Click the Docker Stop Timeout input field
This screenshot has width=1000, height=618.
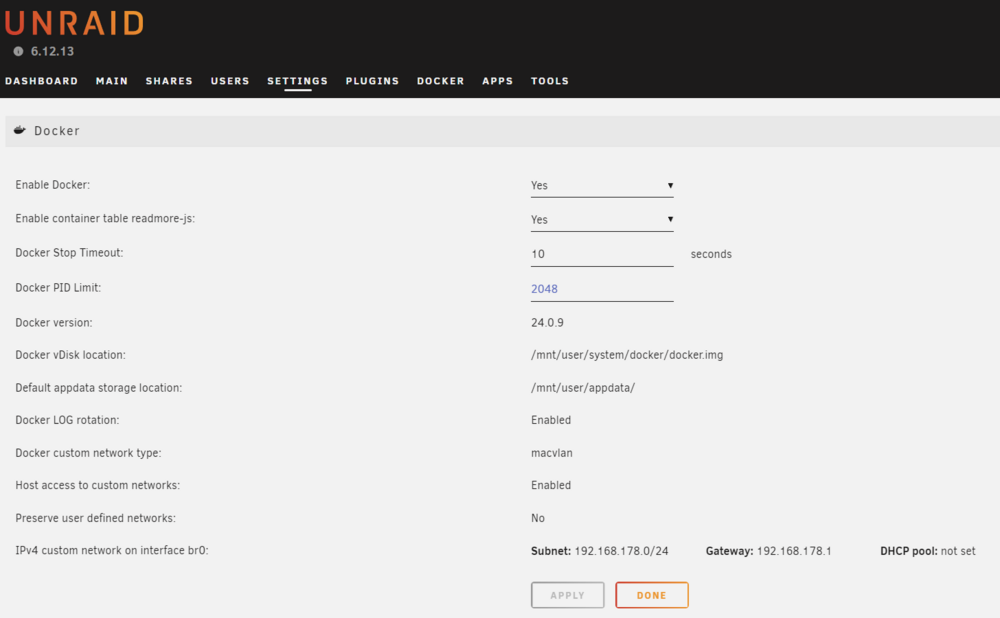coord(602,254)
